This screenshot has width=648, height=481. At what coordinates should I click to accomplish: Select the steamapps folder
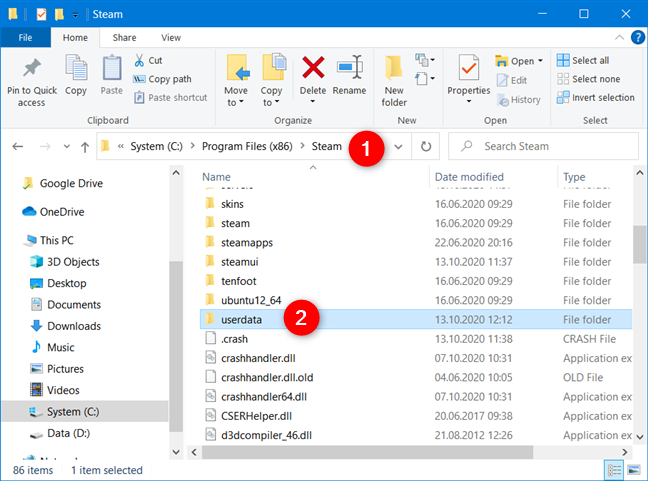click(x=247, y=242)
